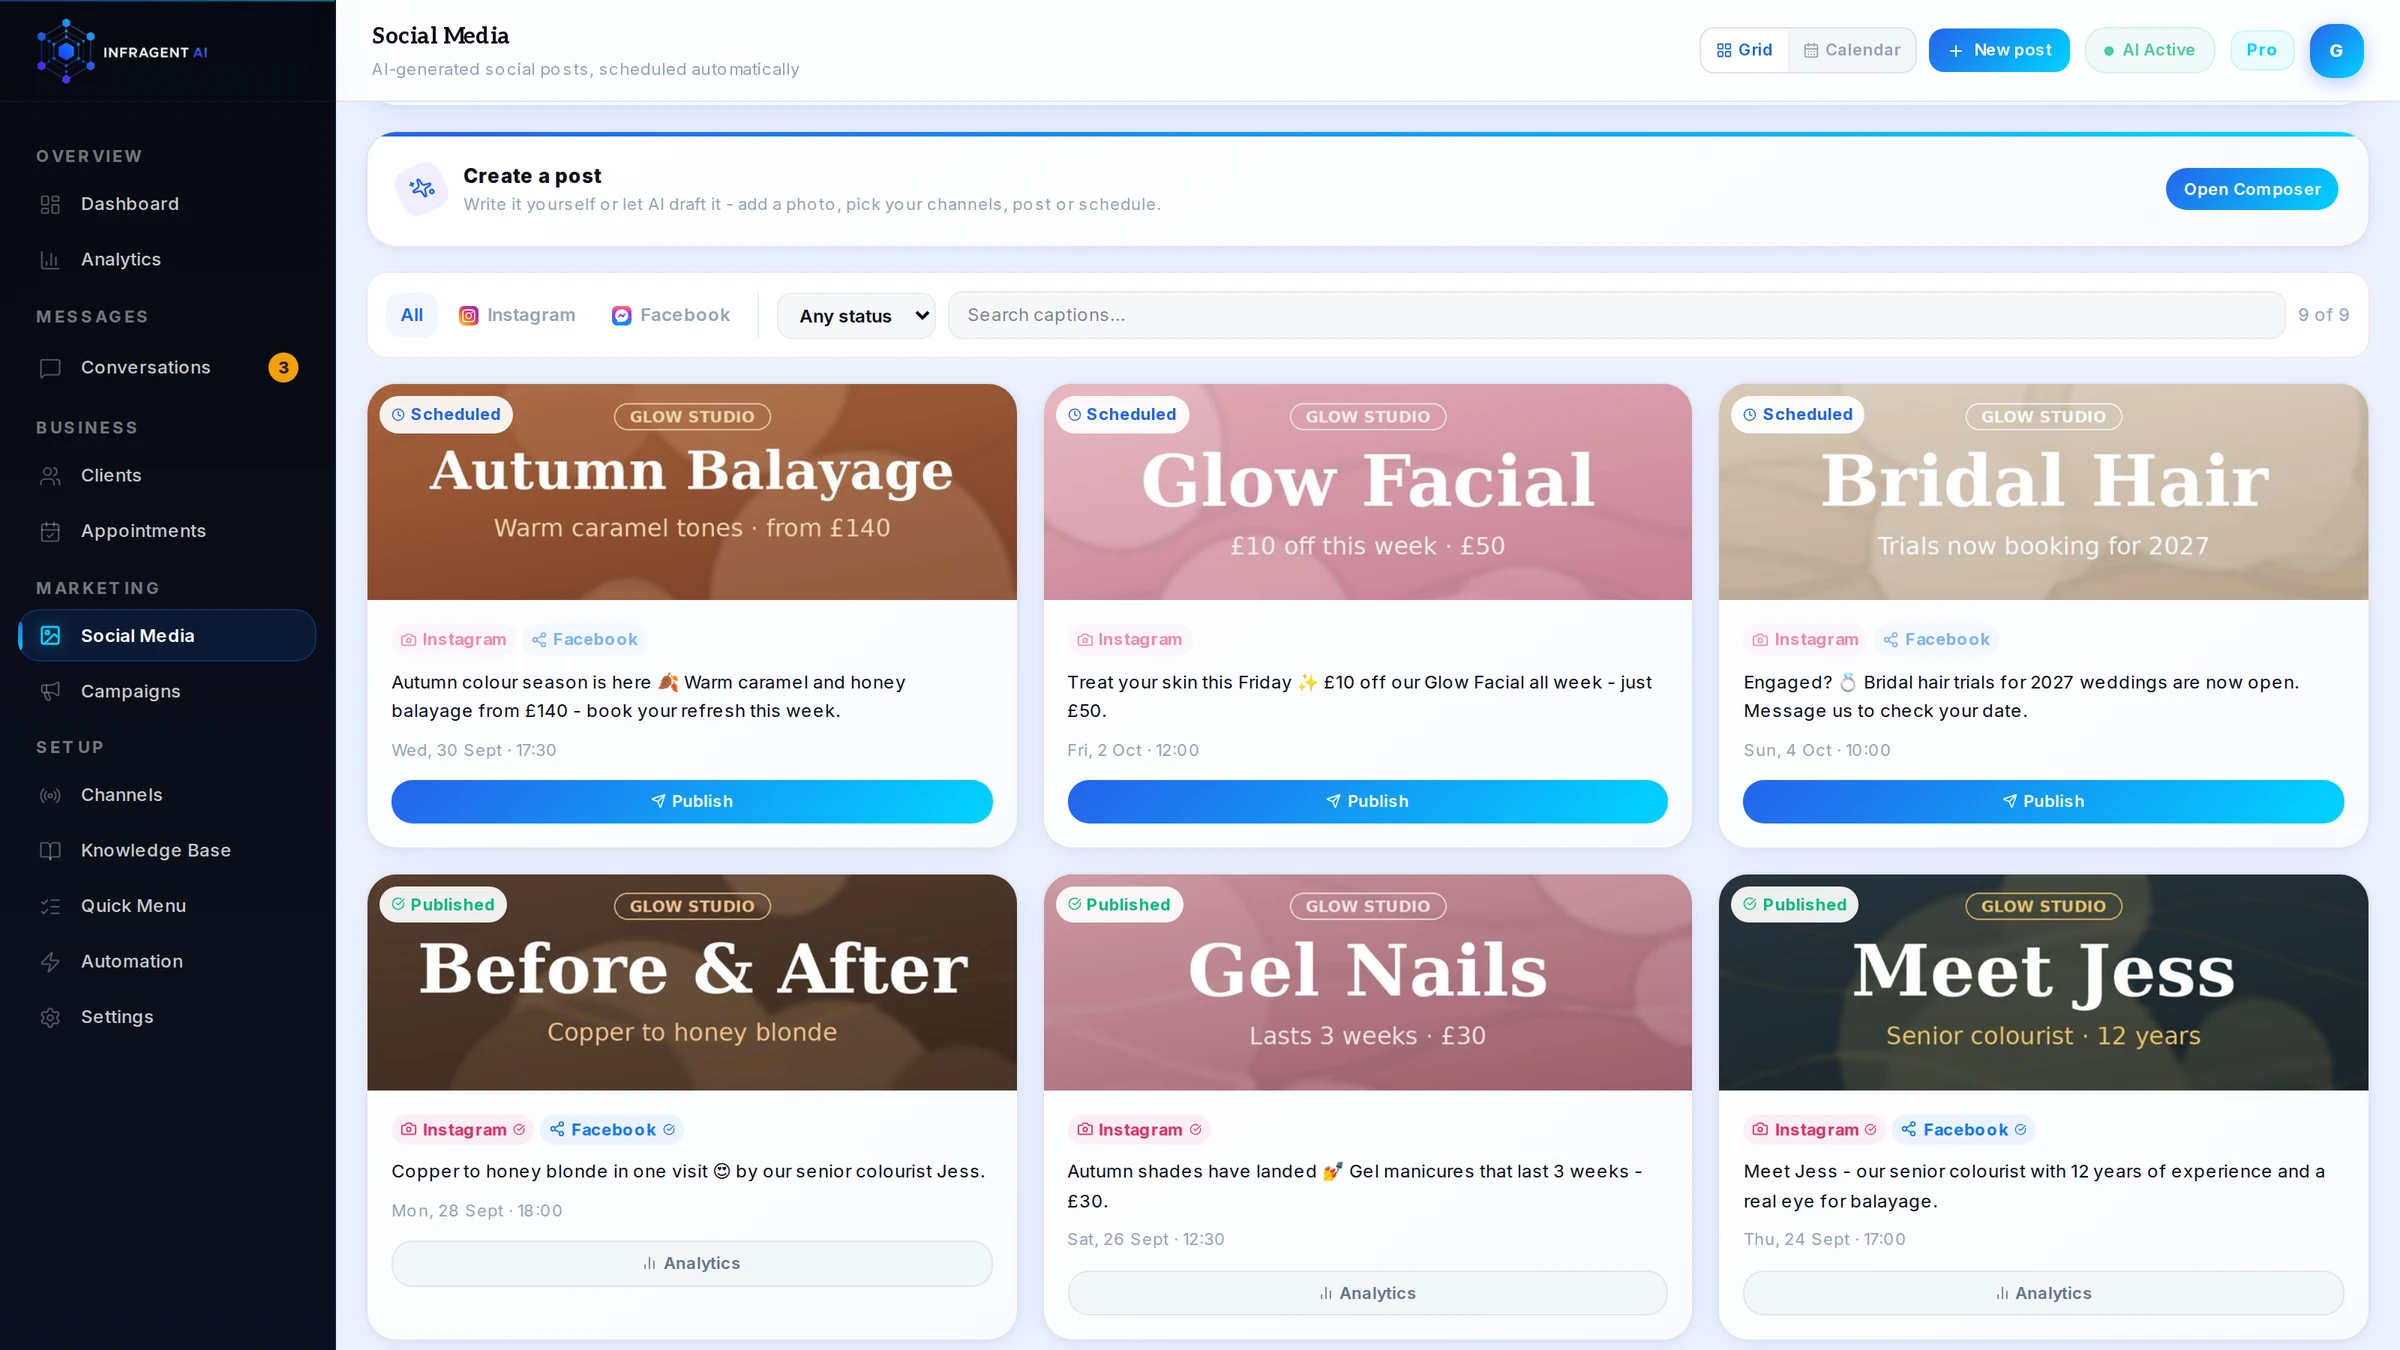The height and width of the screenshot is (1350, 2400).
Task: Open the Clients page
Action: (167, 476)
